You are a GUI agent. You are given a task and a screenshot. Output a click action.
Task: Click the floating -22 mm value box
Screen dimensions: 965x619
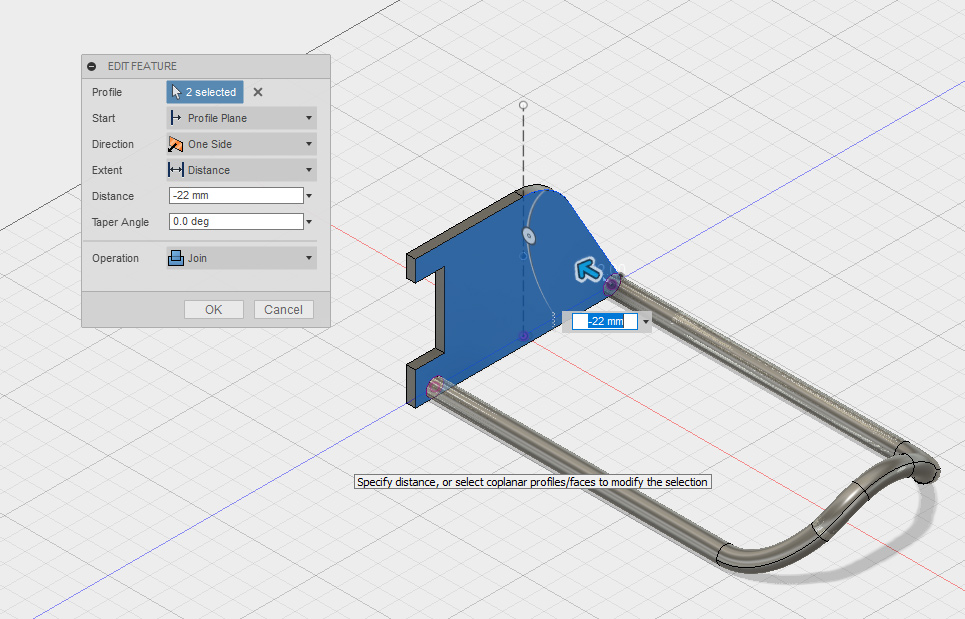click(x=605, y=321)
